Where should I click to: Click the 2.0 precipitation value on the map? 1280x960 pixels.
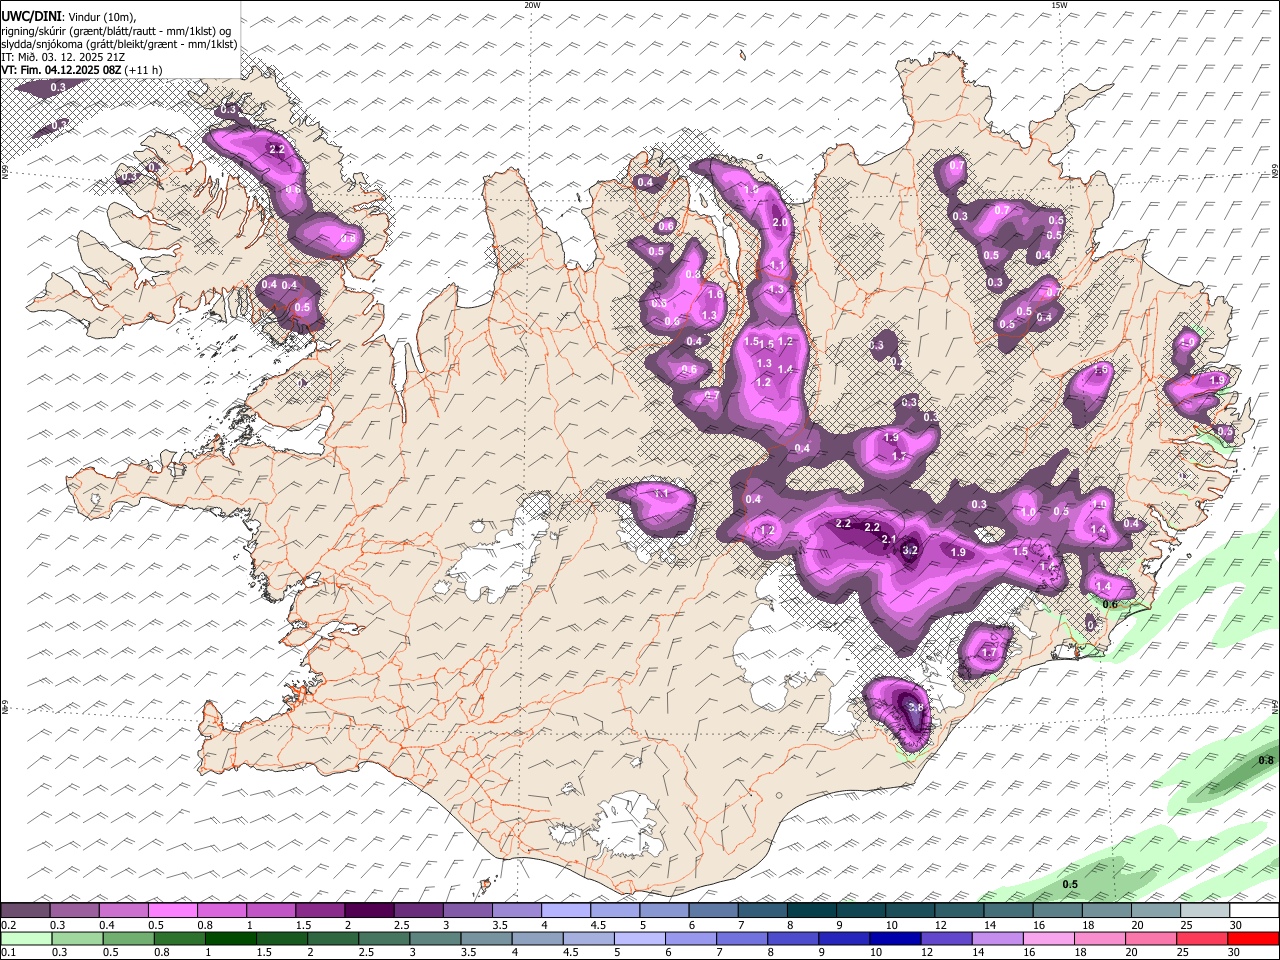pyautogui.click(x=781, y=223)
